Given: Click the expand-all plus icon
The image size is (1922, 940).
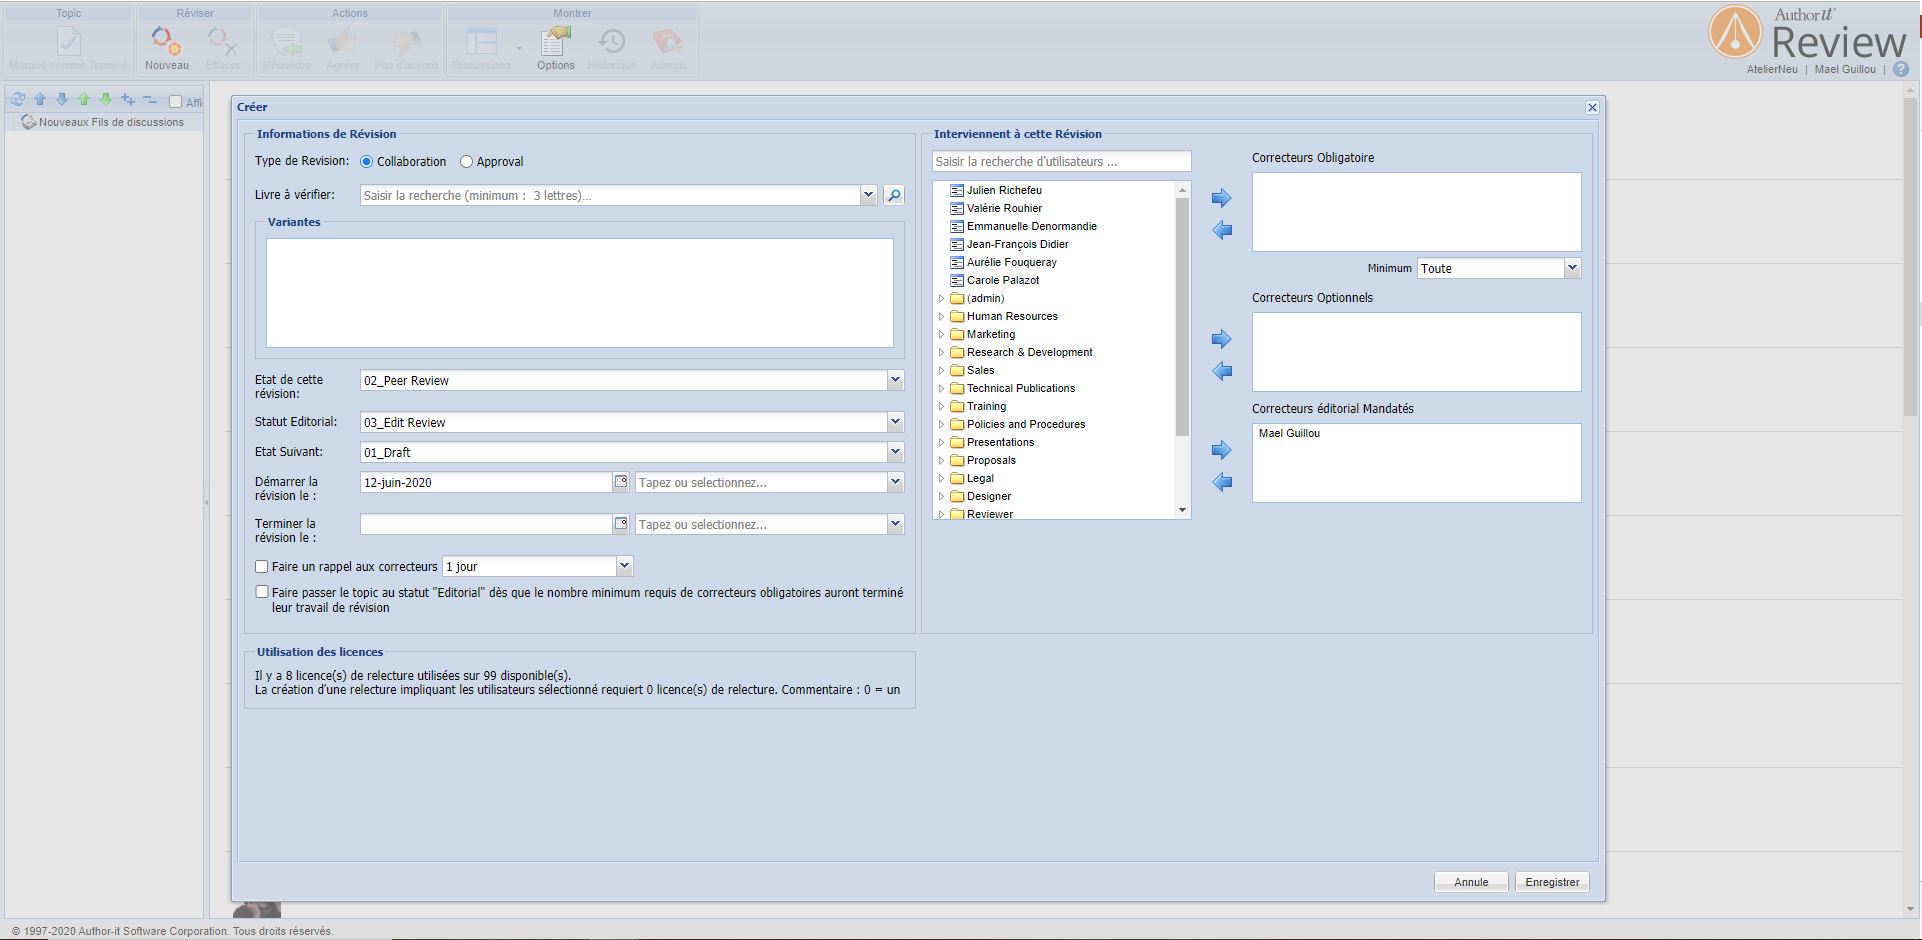Looking at the screenshot, I should coord(128,100).
